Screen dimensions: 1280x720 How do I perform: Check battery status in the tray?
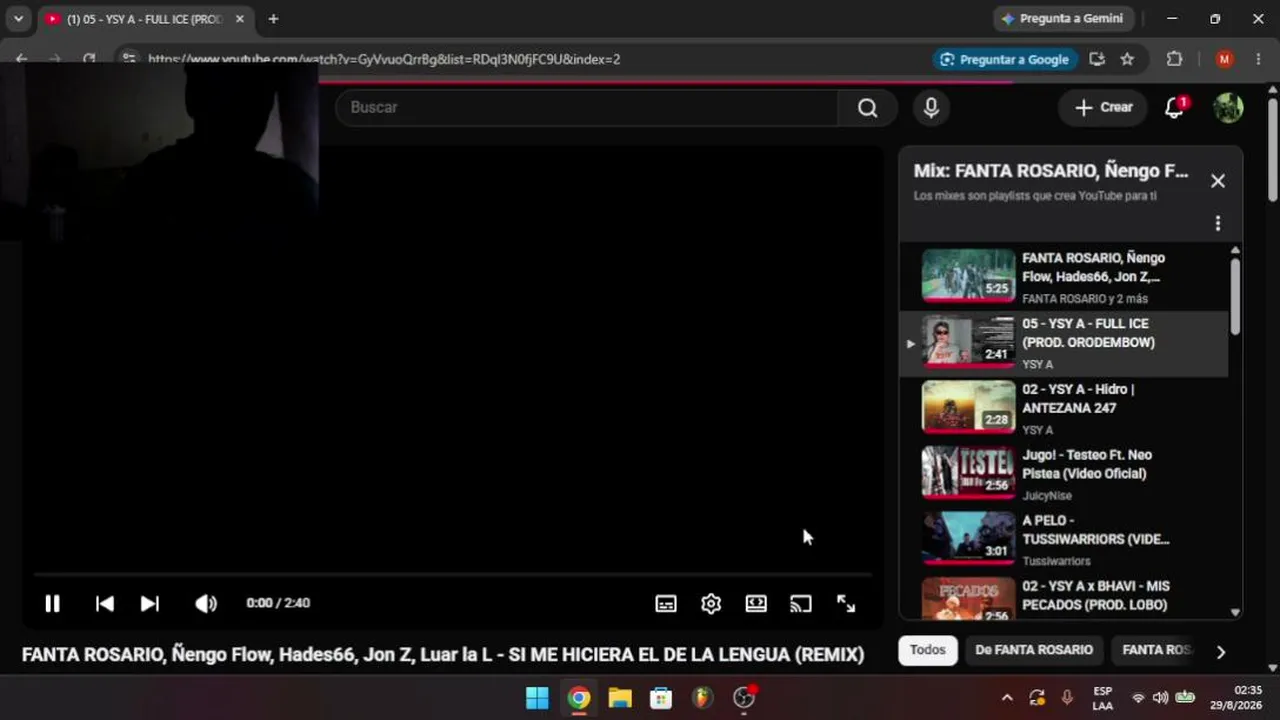tap(1185, 698)
